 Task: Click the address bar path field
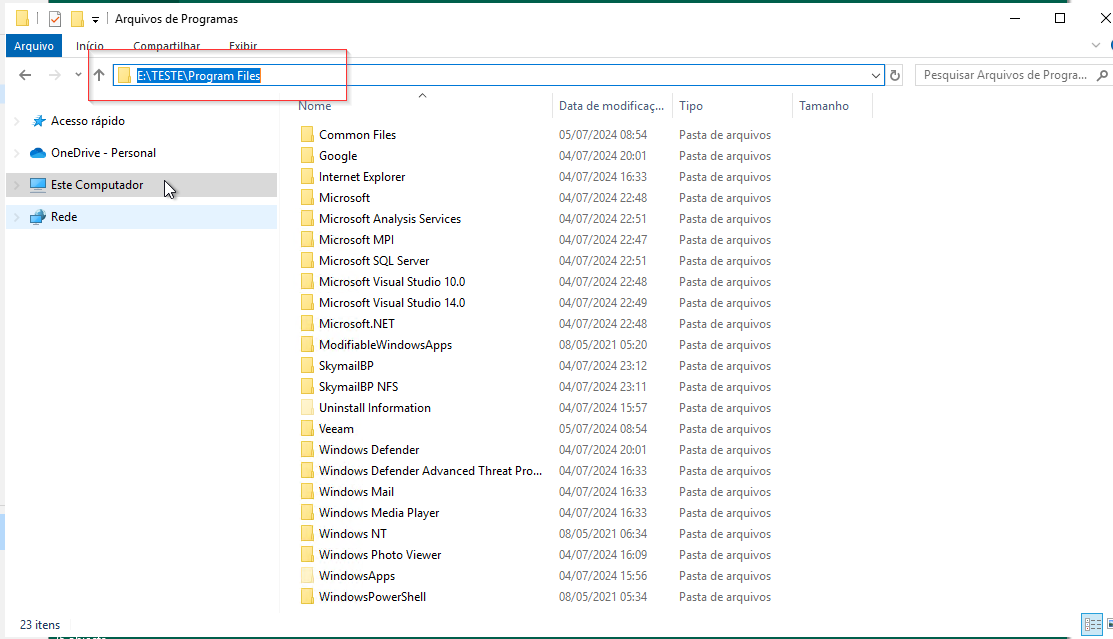point(498,75)
